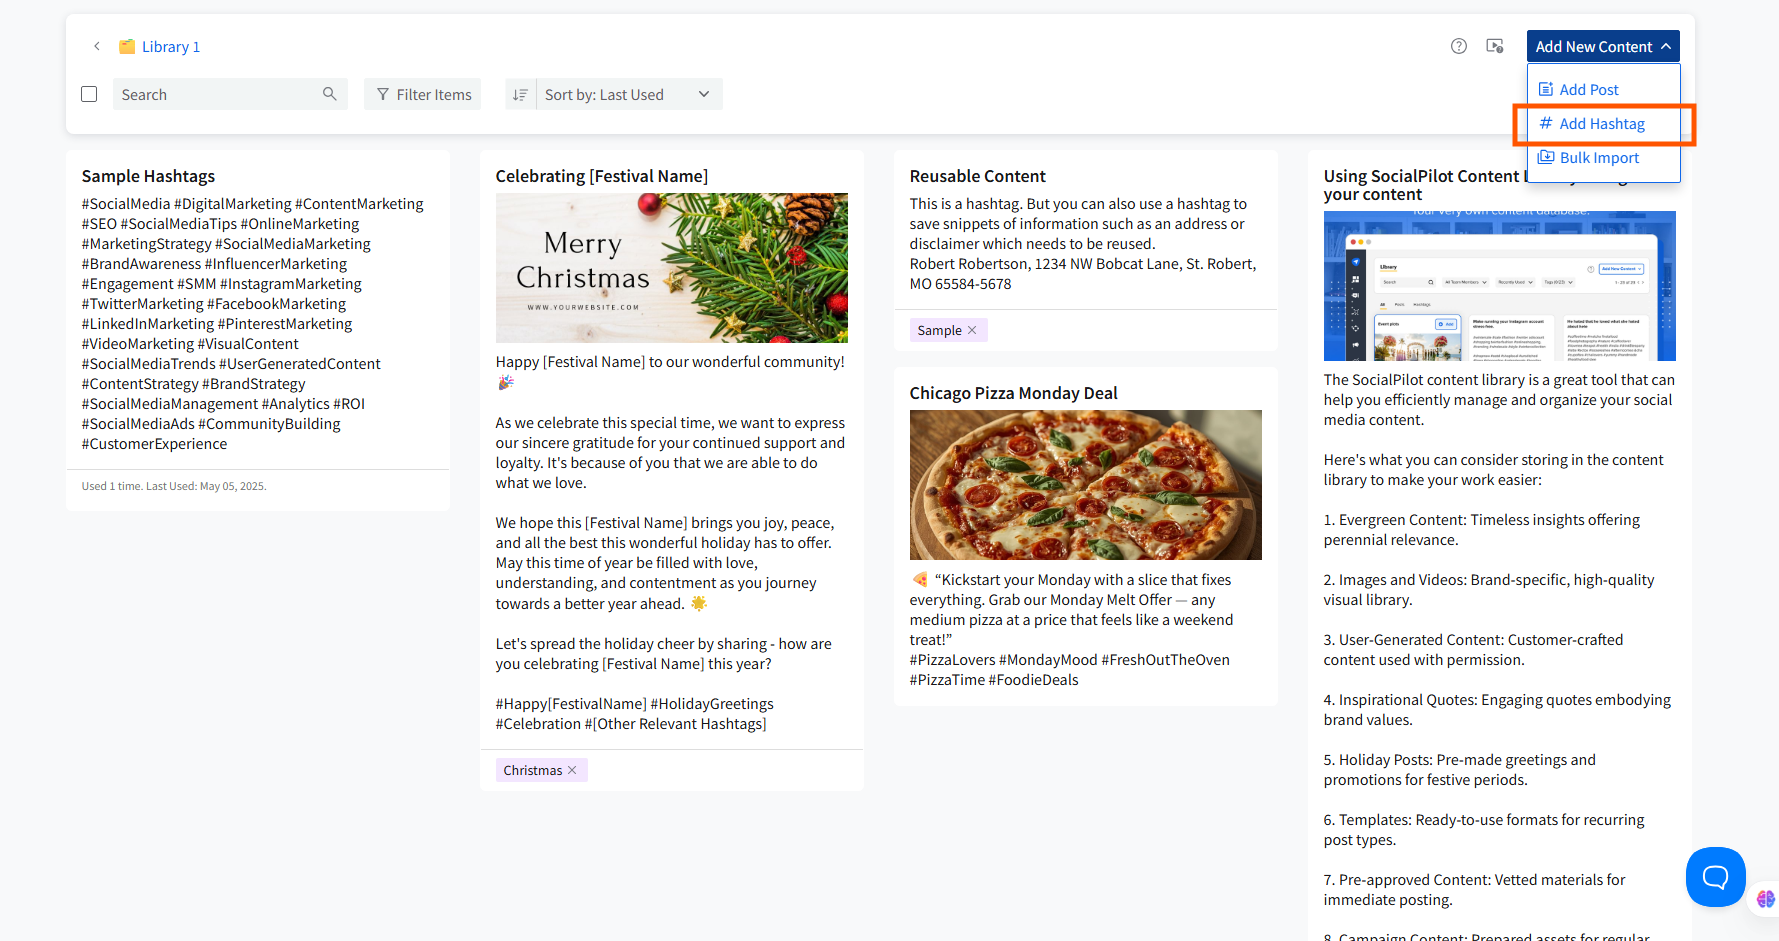Open the Chicago Pizza Monday Deal title
The height and width of the screenshot is (941, 1779).
tap(1013, 393)
